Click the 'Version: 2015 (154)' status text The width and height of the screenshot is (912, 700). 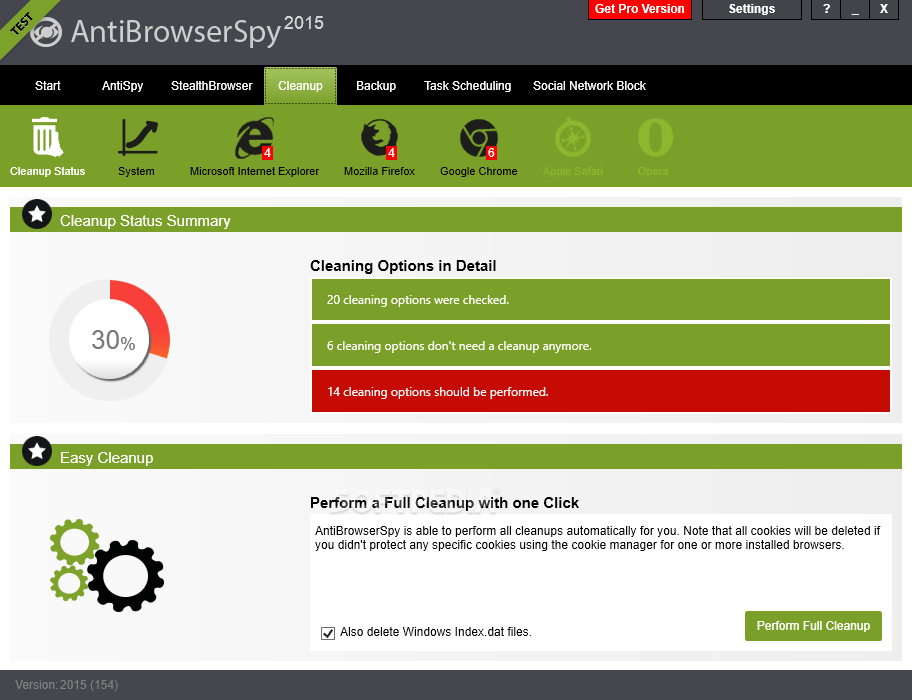click(67, 685)
